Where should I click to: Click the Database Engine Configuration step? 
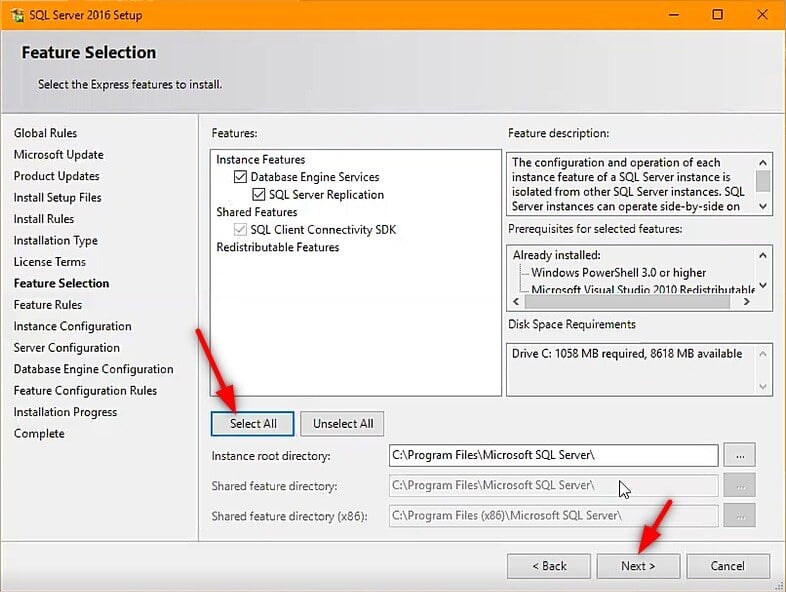93,369
